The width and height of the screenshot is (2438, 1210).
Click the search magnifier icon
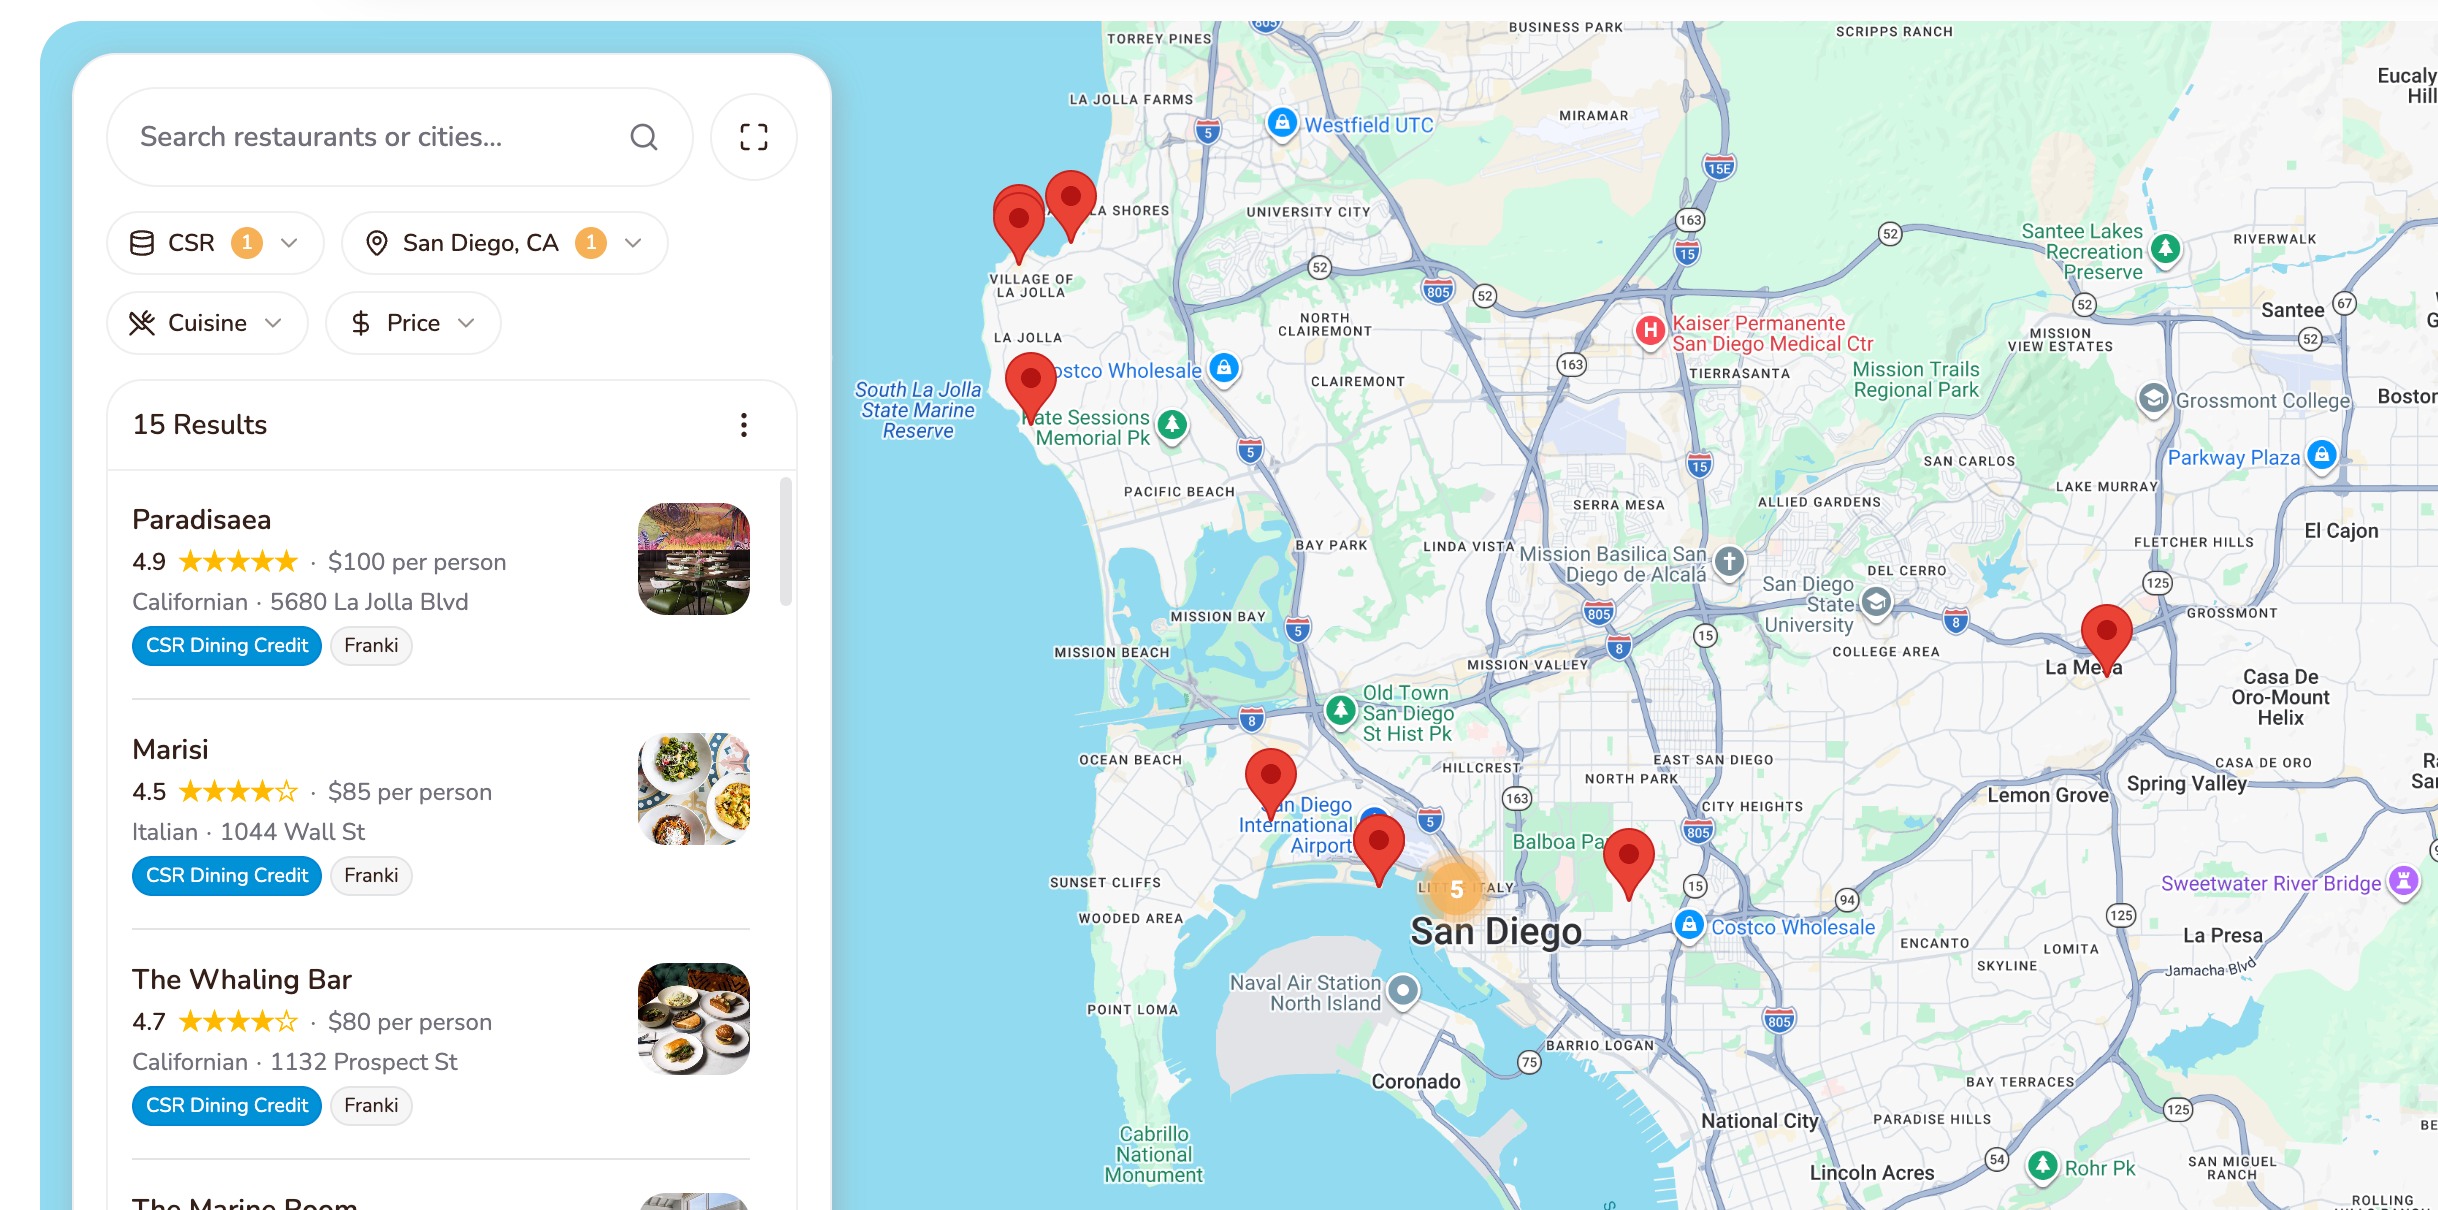644,137
